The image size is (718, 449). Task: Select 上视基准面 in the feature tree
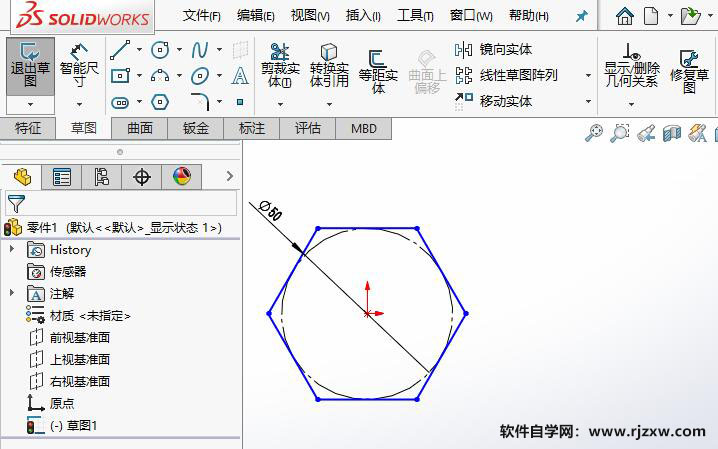coord(80,360)
